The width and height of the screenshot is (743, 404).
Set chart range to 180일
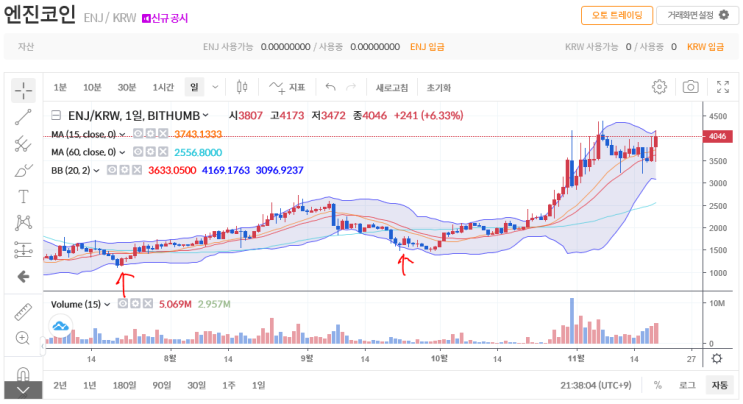click(124, 386)
